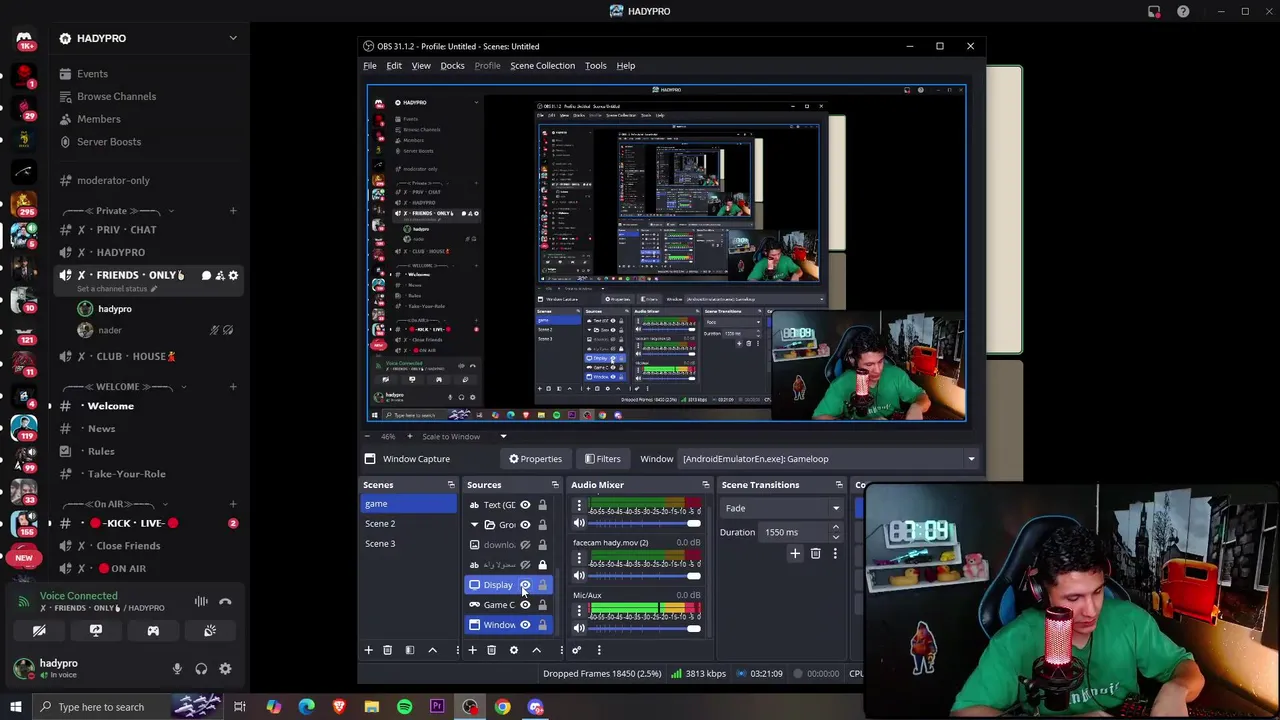Viewport: 1280px width, 720px height.
Task: Start an activity with the Discord game controller icon
Action: 153,631
